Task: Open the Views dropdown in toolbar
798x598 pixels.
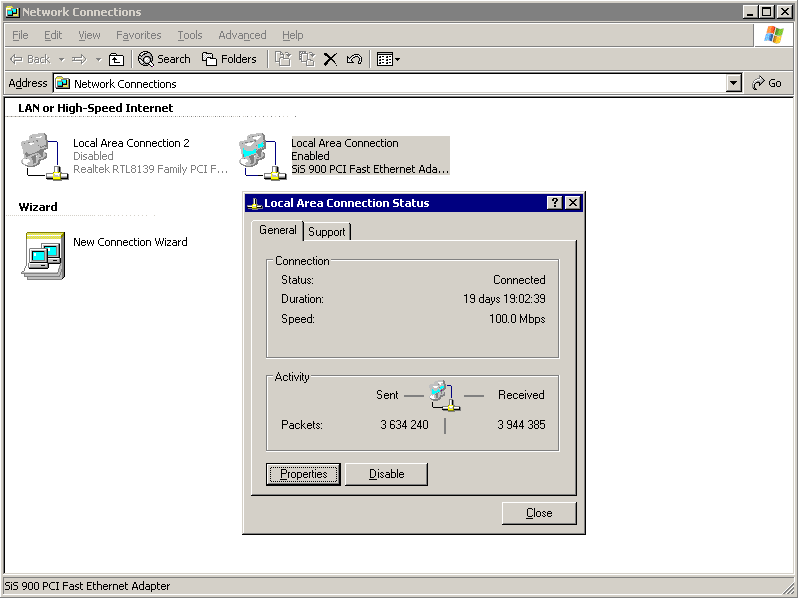Action: click(x=388, y=59)
